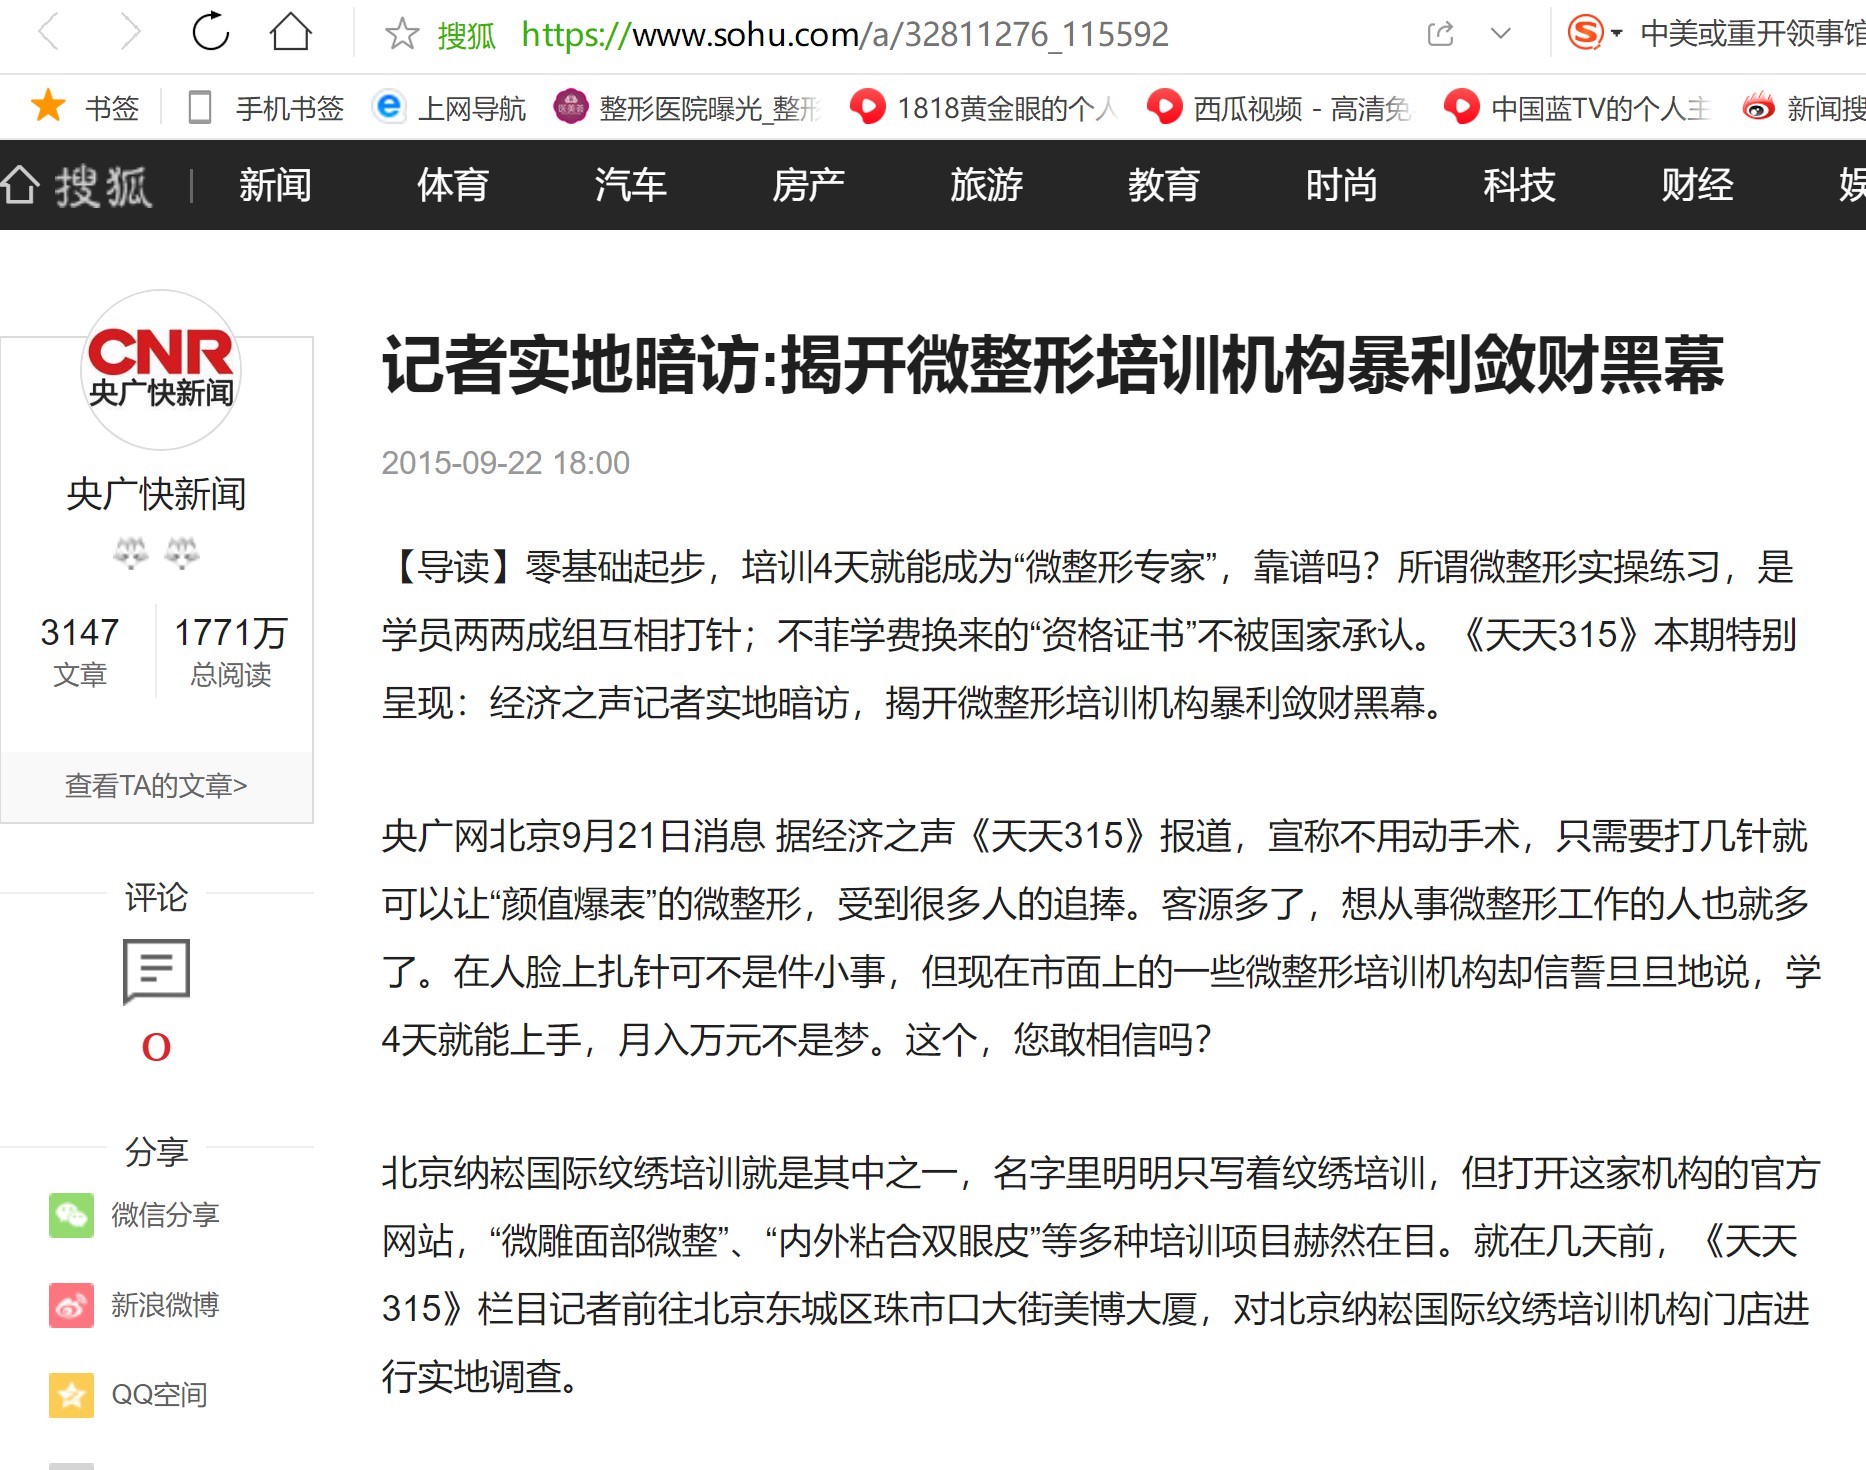Click the Sohu home house icon

[20, 185]
